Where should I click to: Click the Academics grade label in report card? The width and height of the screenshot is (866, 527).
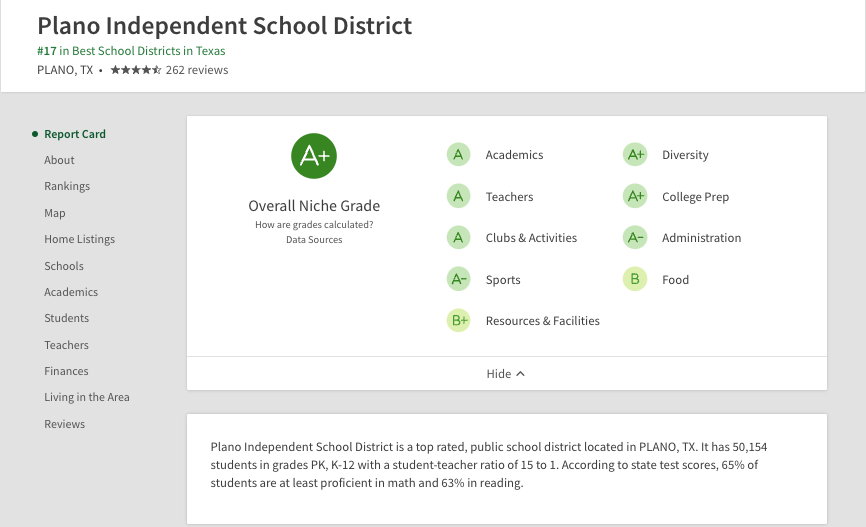(x=514, y=155)
